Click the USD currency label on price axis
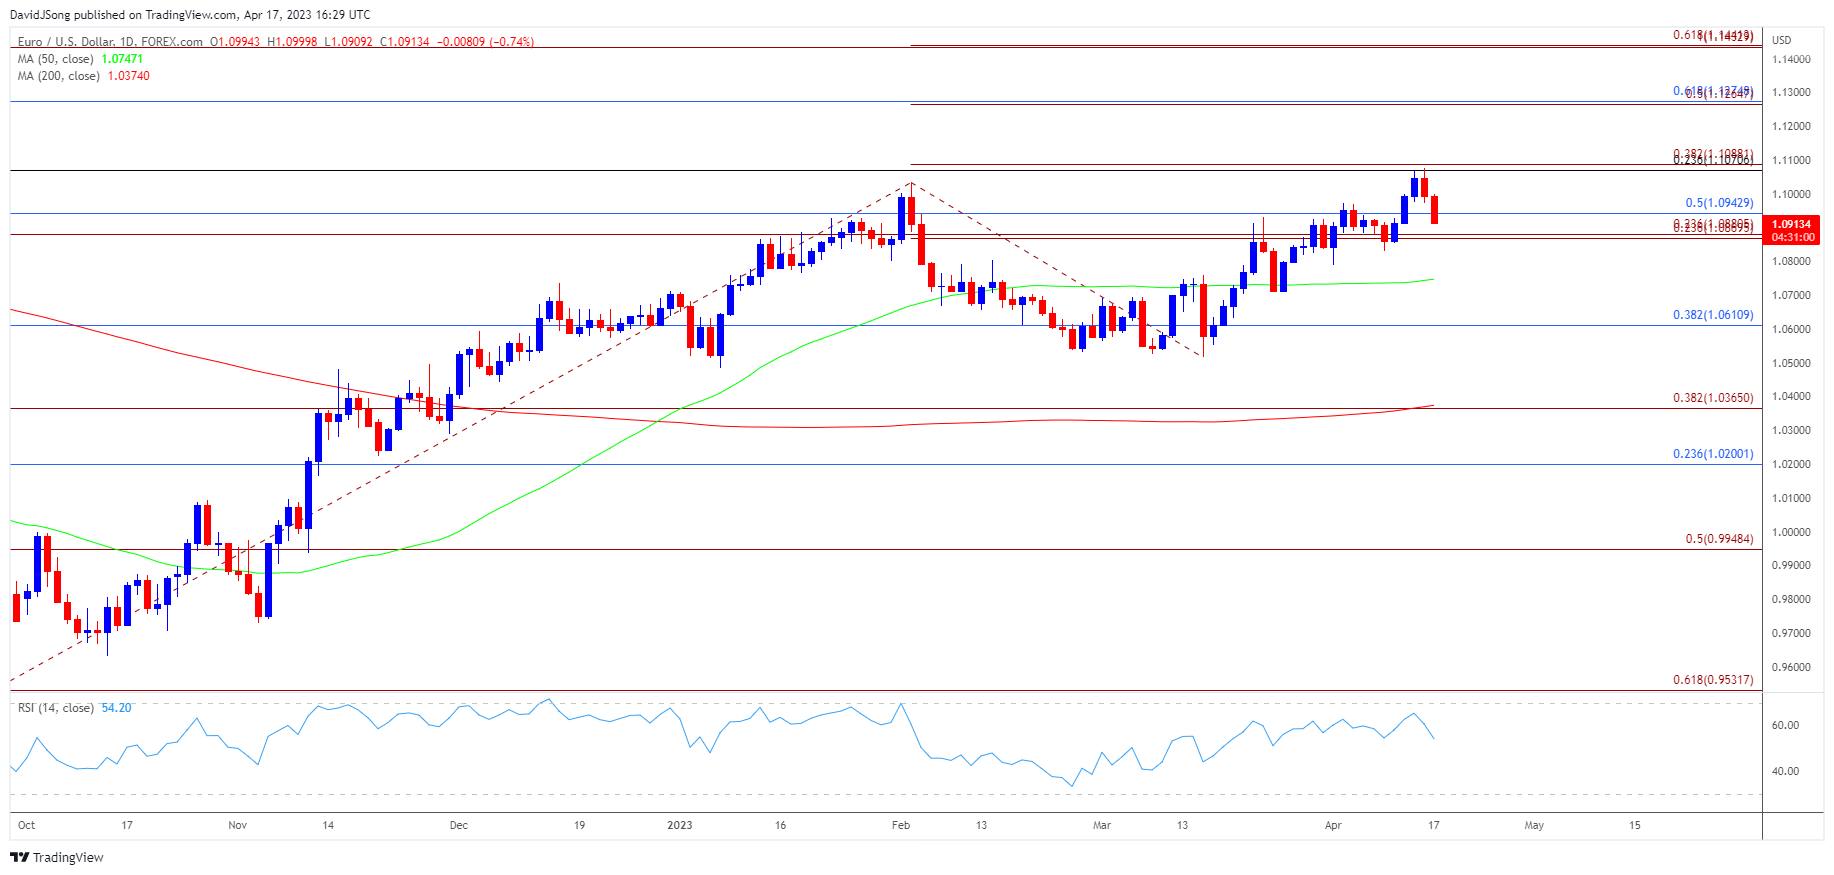This screenshot has width=1834, height=875. pyautogui.click(x=1782, y=40)
